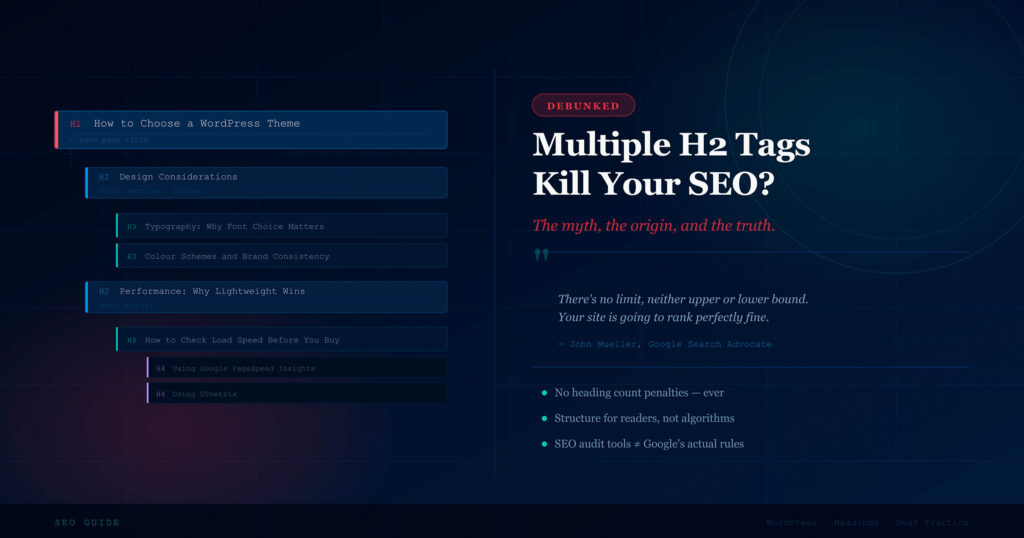
Task: Select the H4 'Using GTmetrix' row
Action: [297, 394]
